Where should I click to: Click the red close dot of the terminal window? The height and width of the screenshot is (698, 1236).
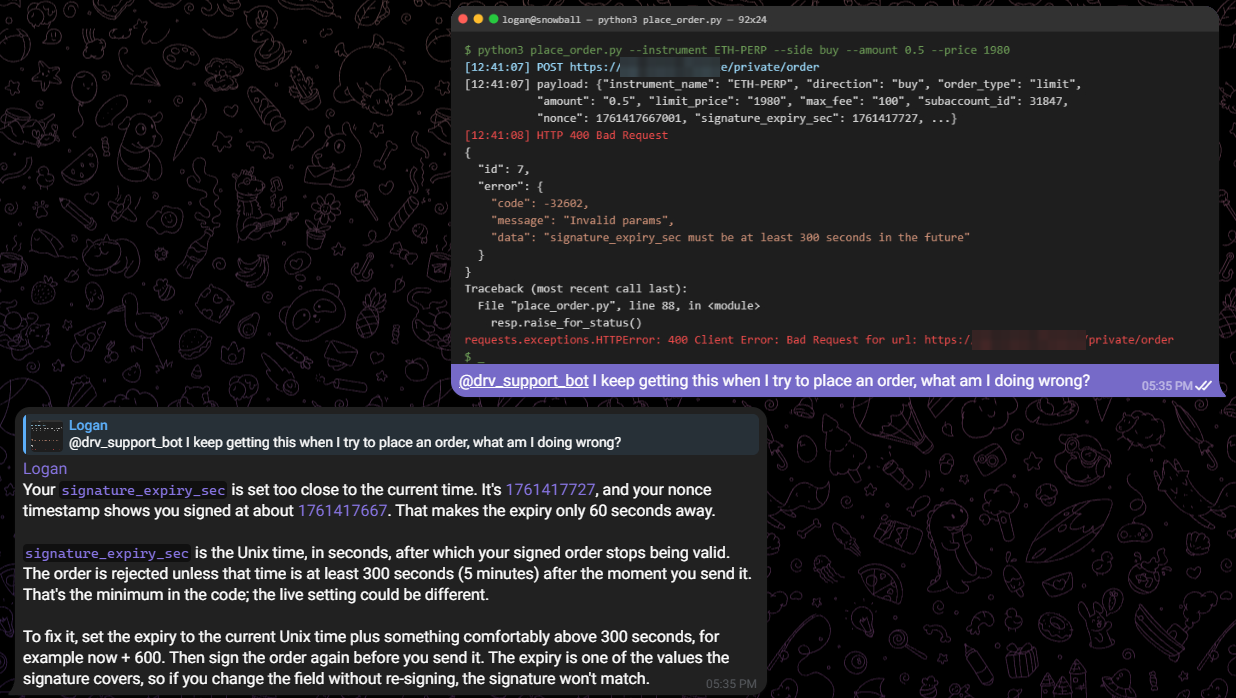[x=464, y=19]
